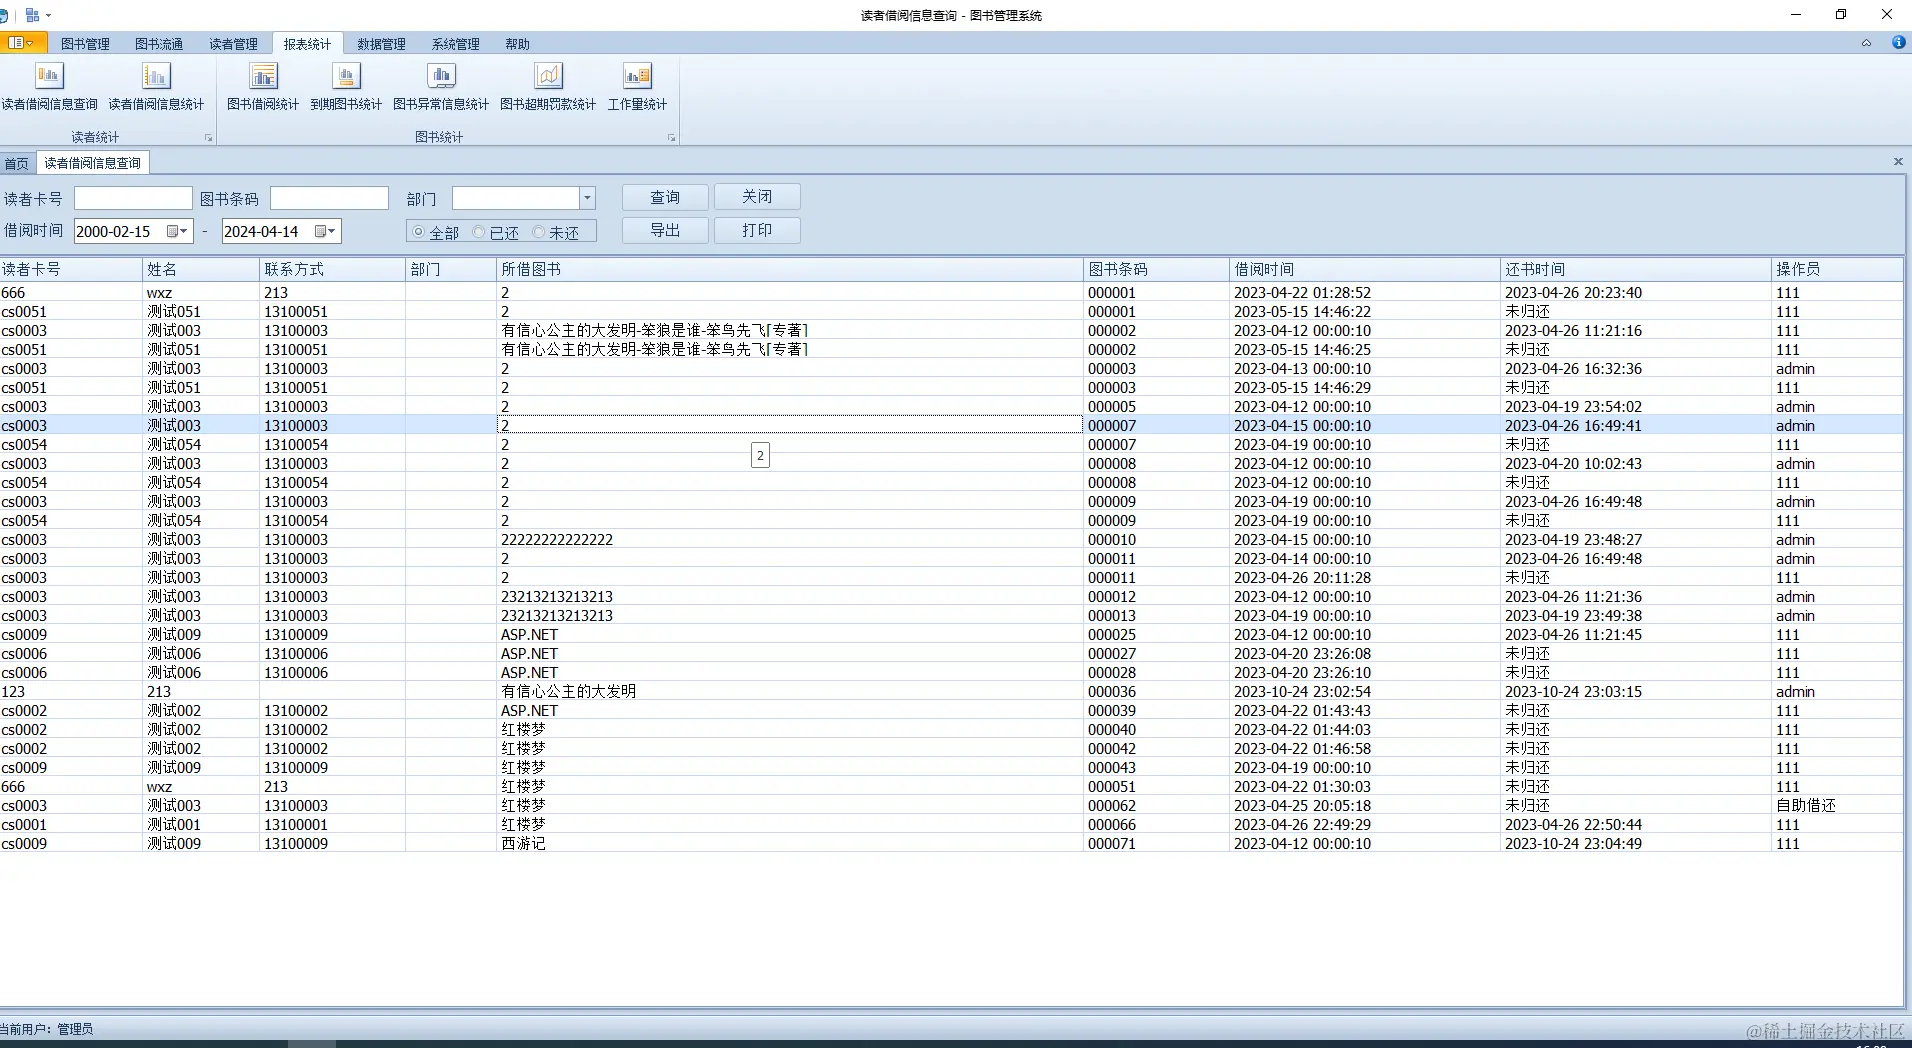Select contact cell 13100001

point(332,824)
